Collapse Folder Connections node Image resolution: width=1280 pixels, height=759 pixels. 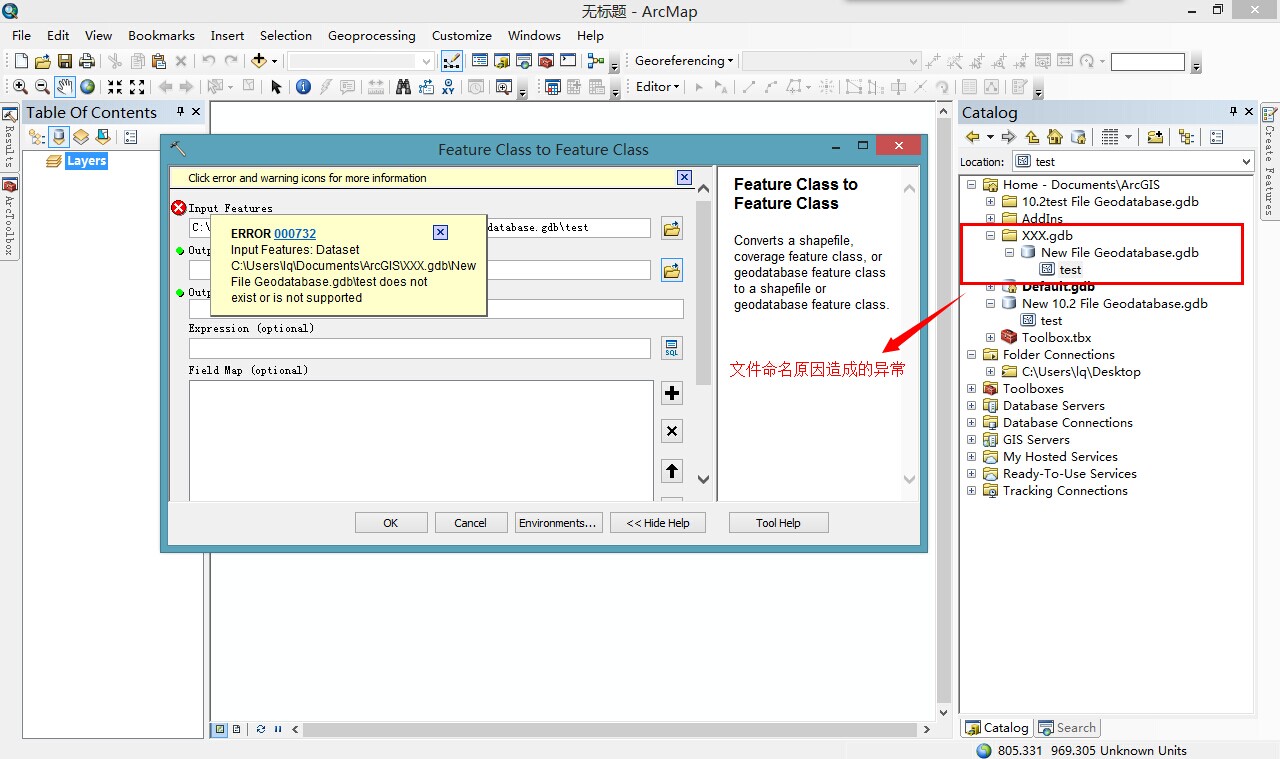[971, 355]
